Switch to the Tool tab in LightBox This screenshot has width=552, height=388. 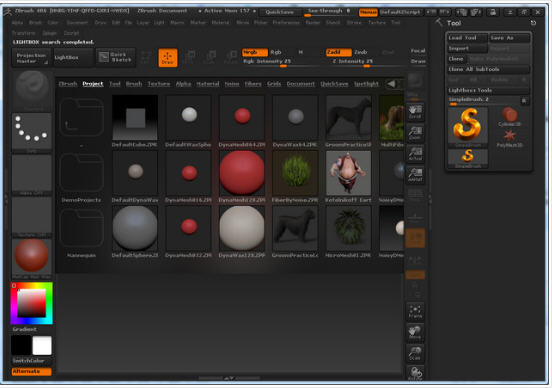point(115,84)
